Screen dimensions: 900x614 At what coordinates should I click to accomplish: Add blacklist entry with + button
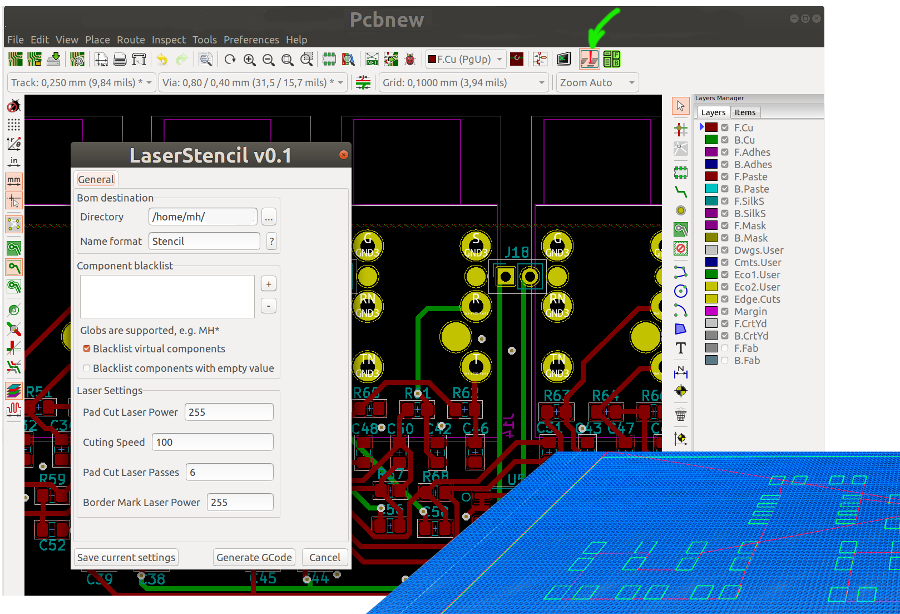(269, 284)
